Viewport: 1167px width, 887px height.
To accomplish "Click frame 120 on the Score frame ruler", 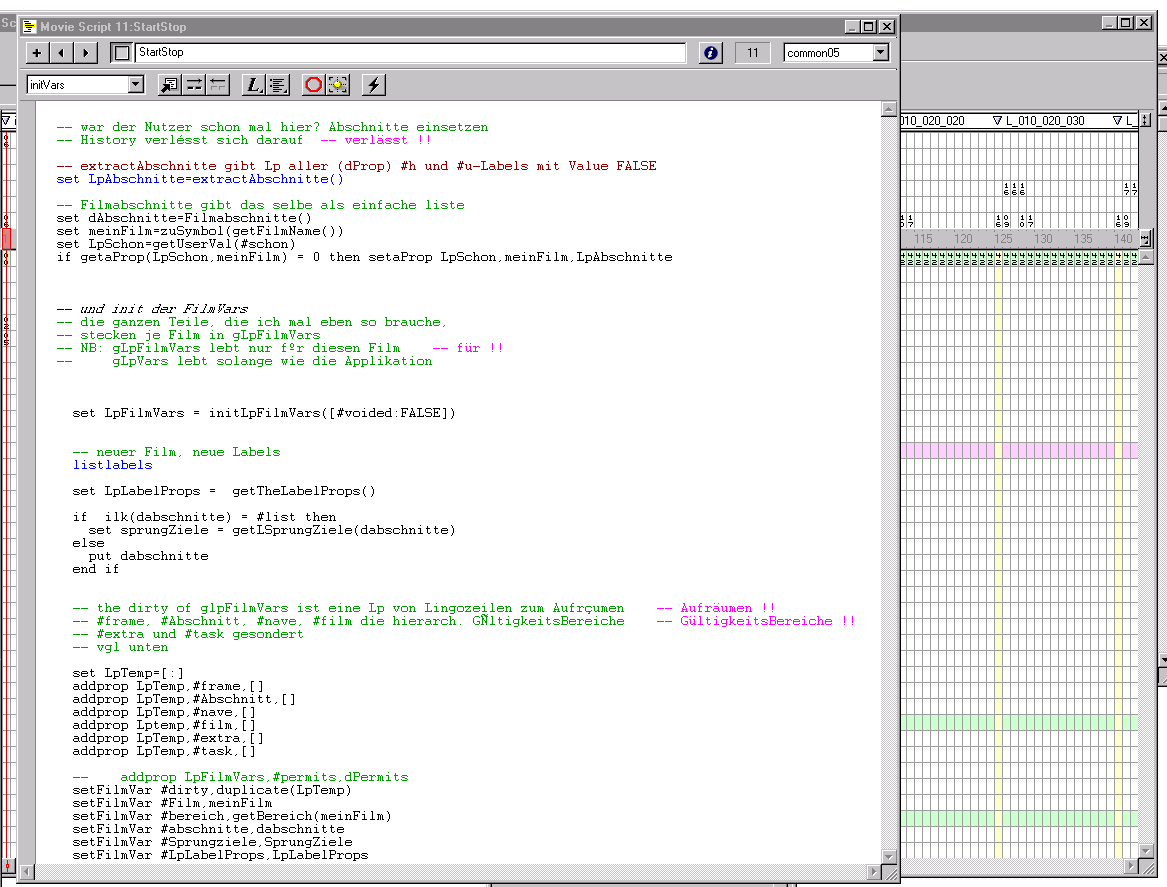I will (963, 239).
